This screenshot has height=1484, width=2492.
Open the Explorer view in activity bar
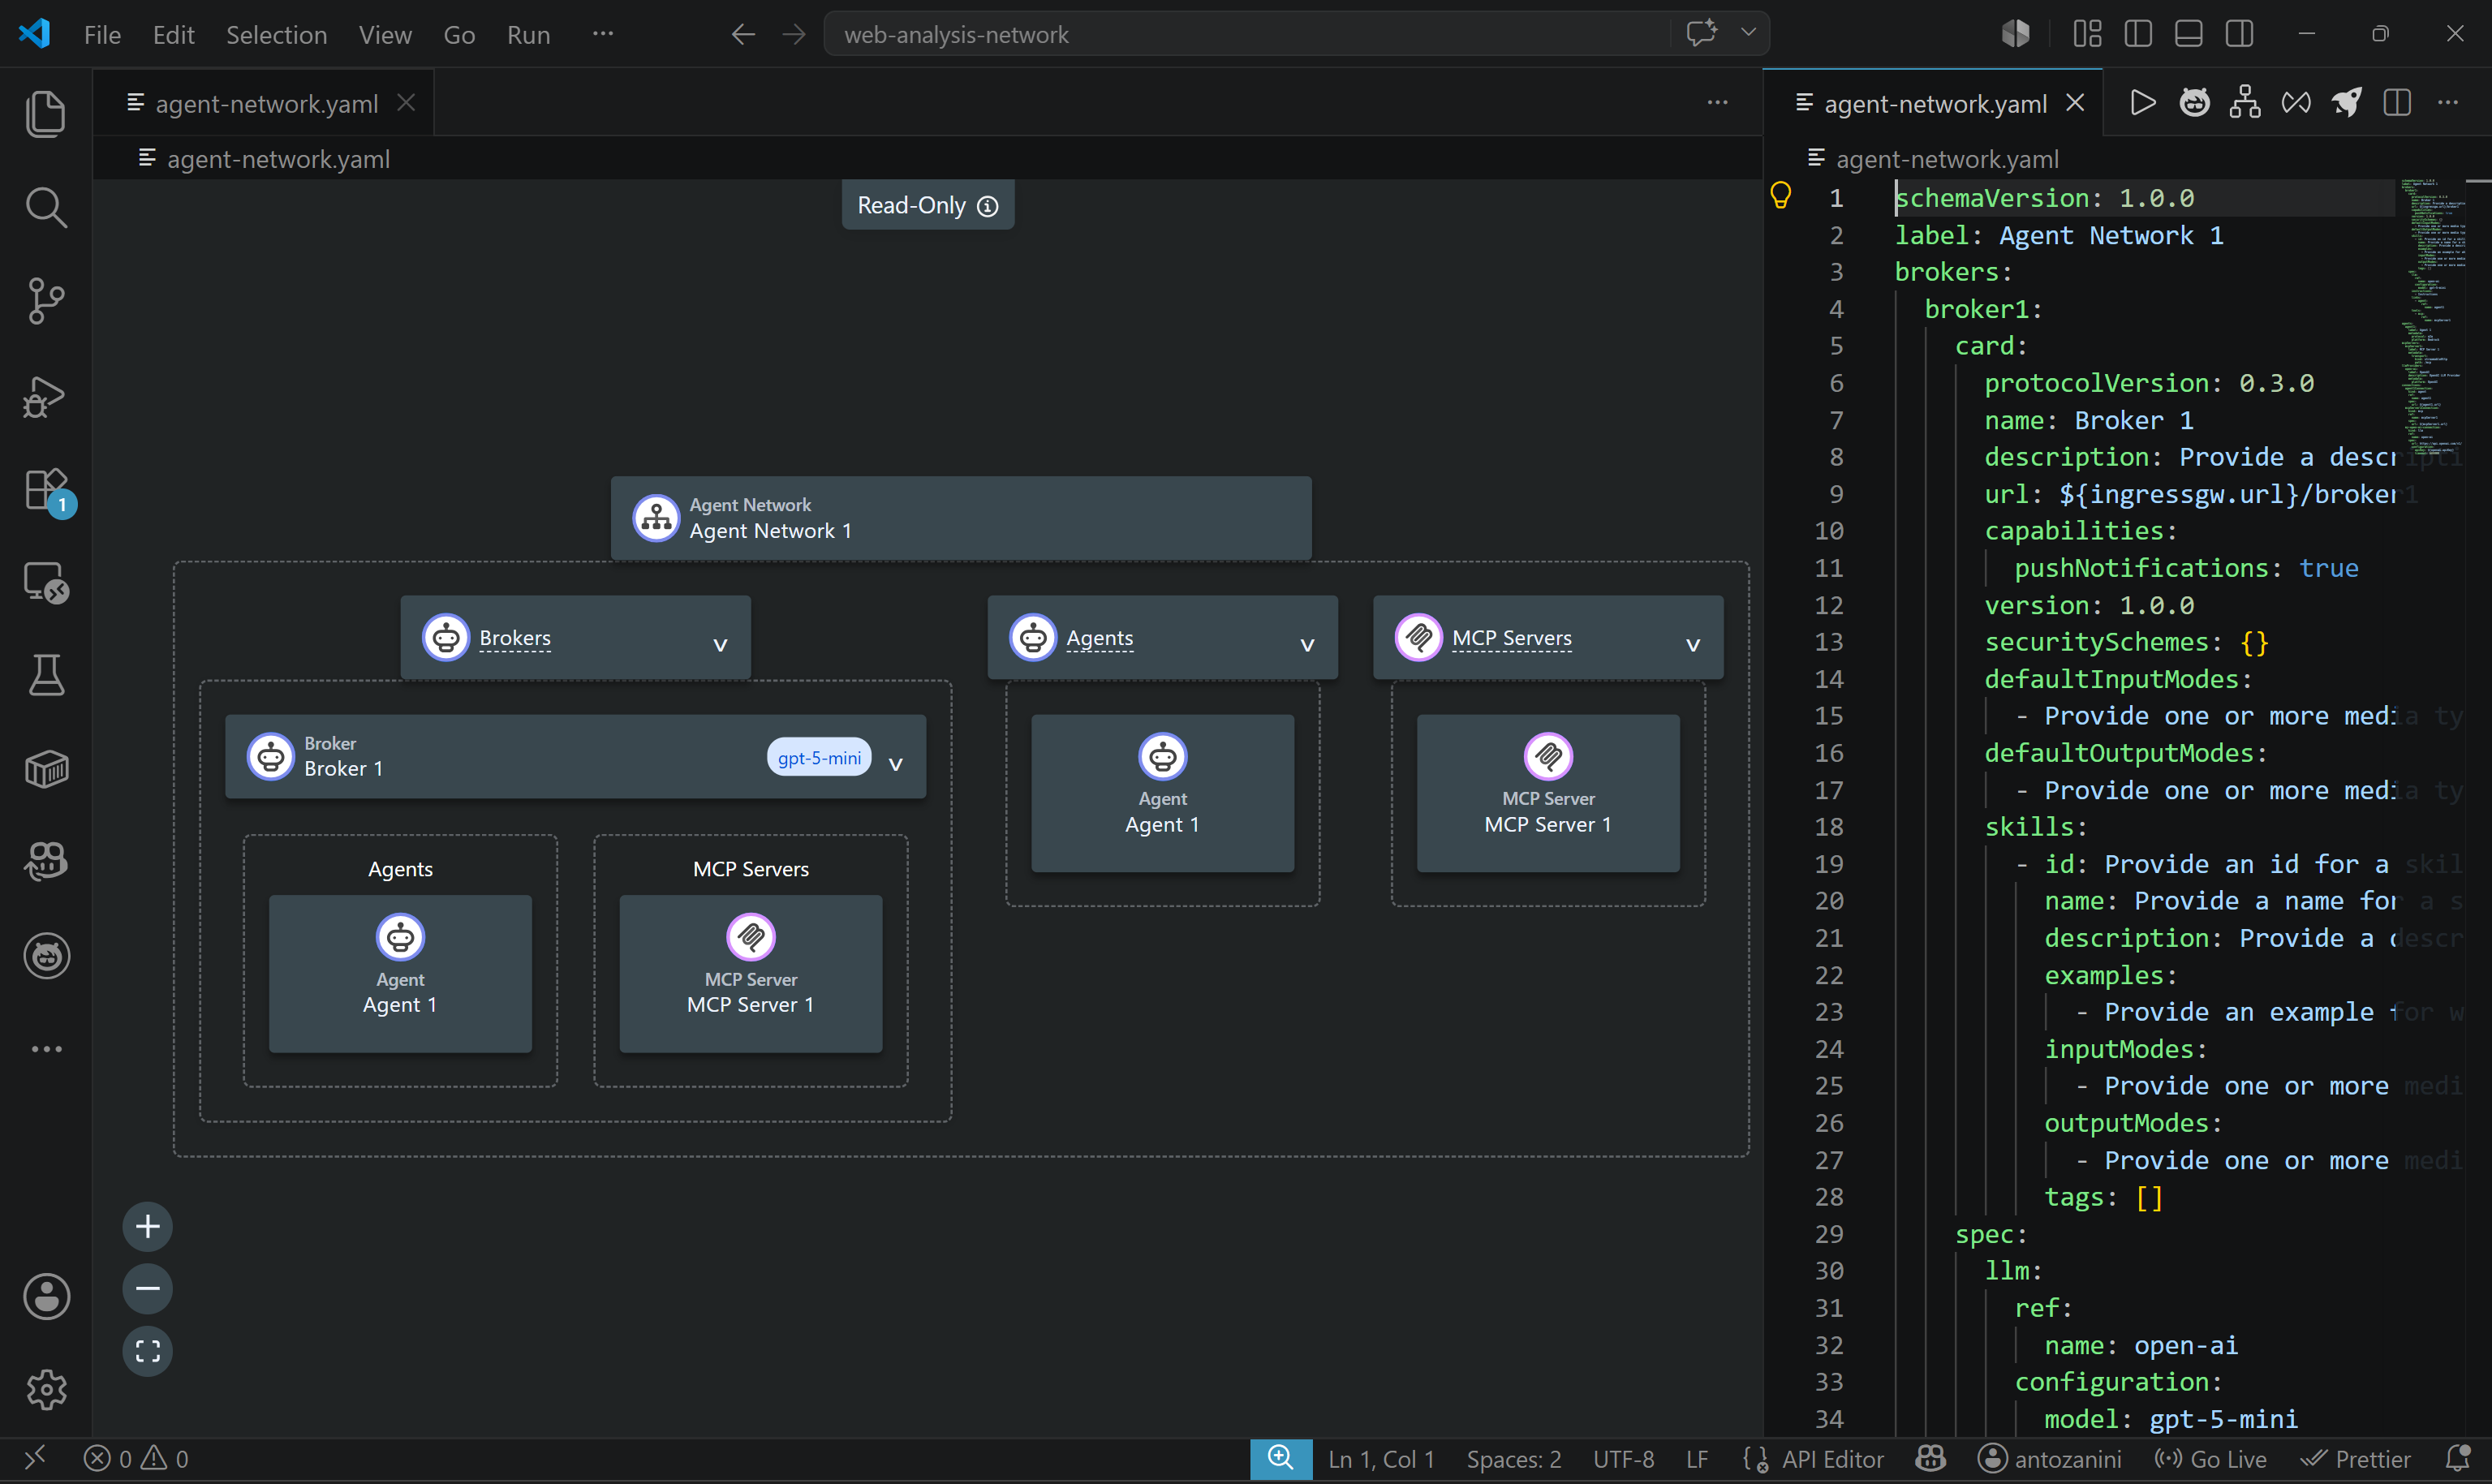tap(46, 113)
